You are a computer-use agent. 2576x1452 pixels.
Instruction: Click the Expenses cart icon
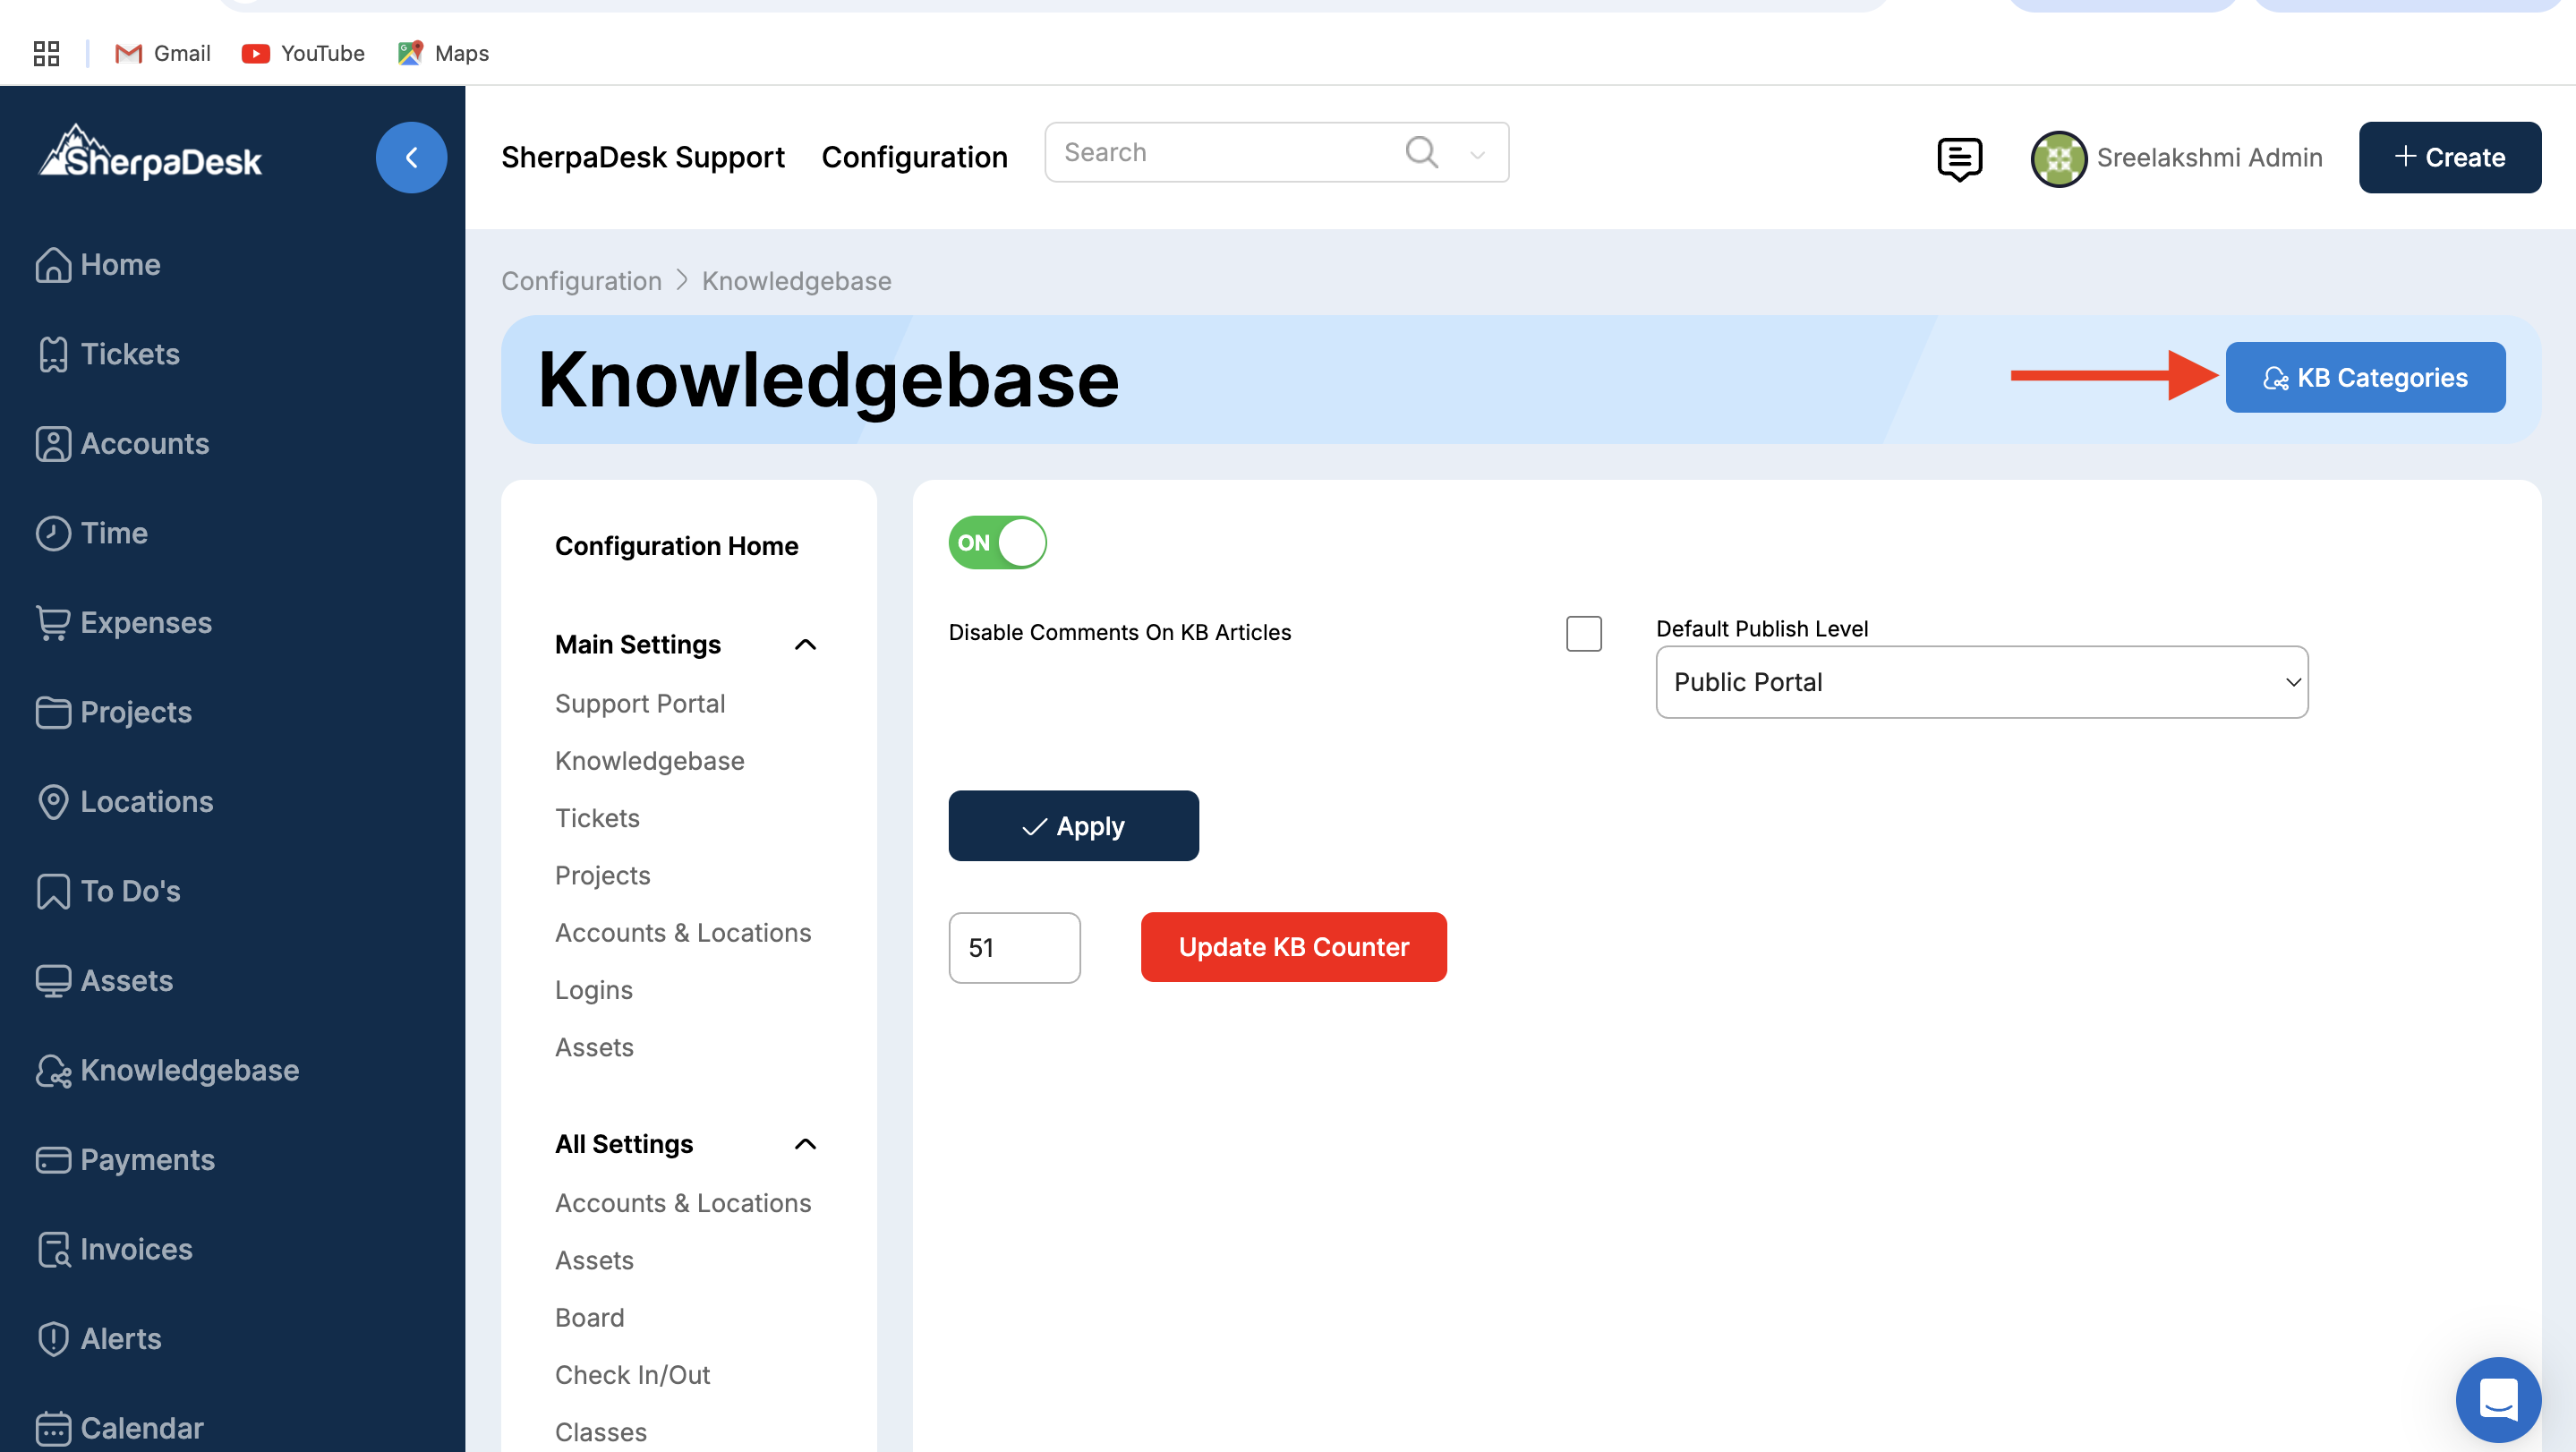[x=53, y=622]
